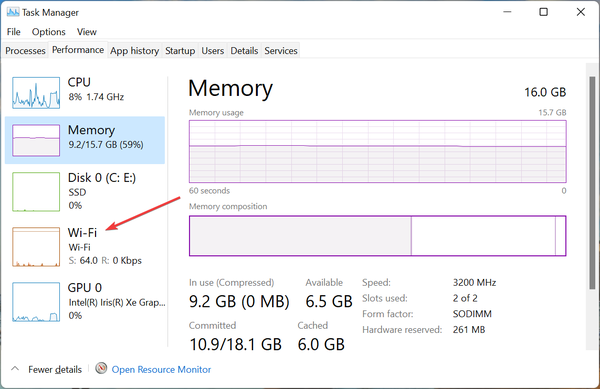
Task: Click the vertical scrollbar on the right
Action: 592,183
